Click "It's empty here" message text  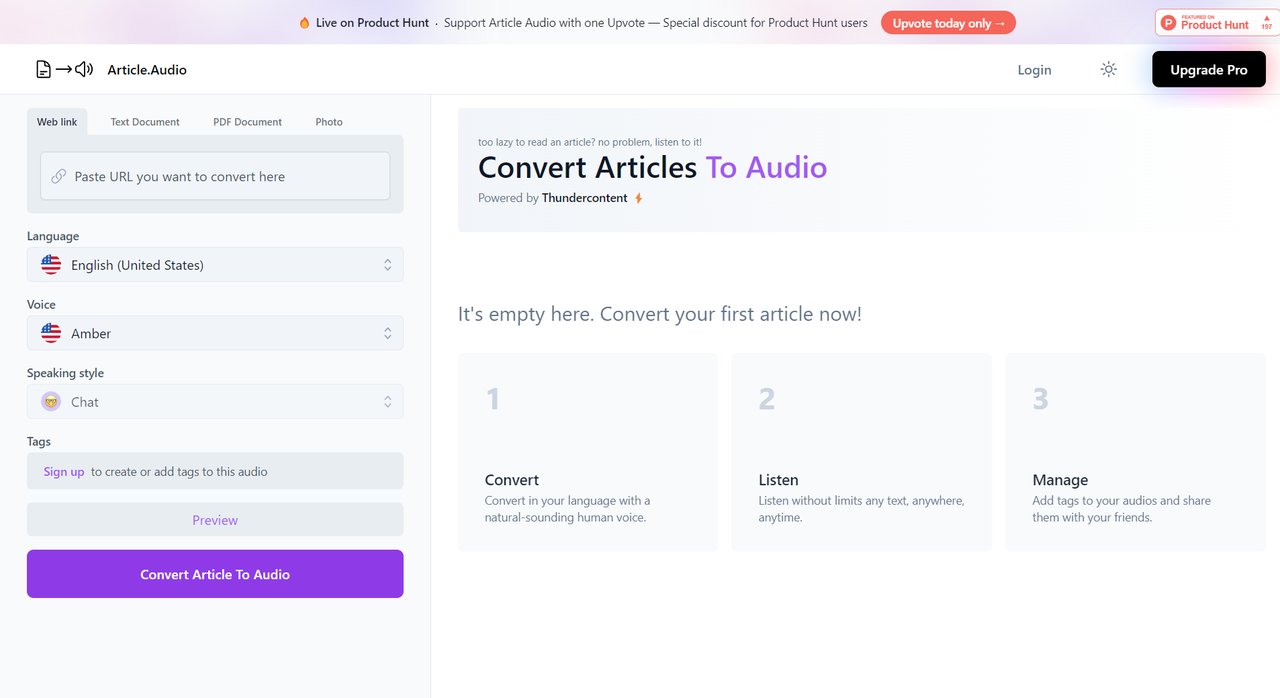click(x=659, y=314)
